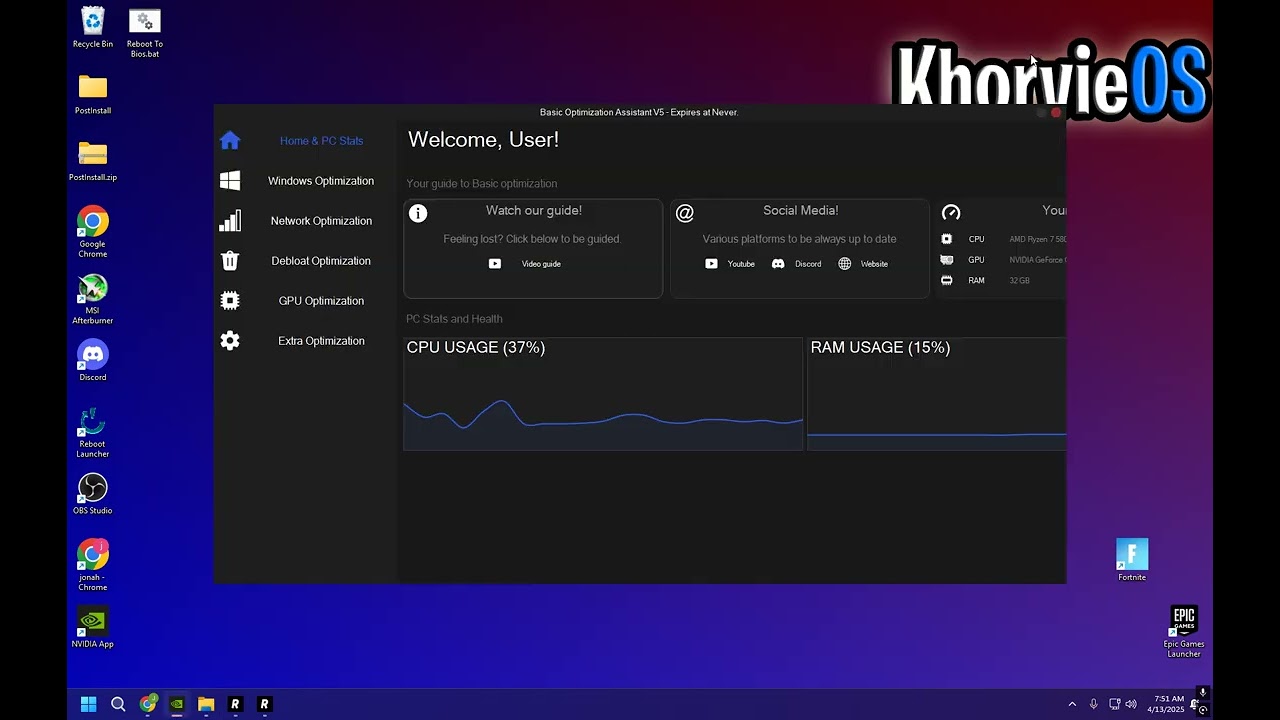
Task: Show hidden system tray icons
Action: click(x=1072, y=704)
